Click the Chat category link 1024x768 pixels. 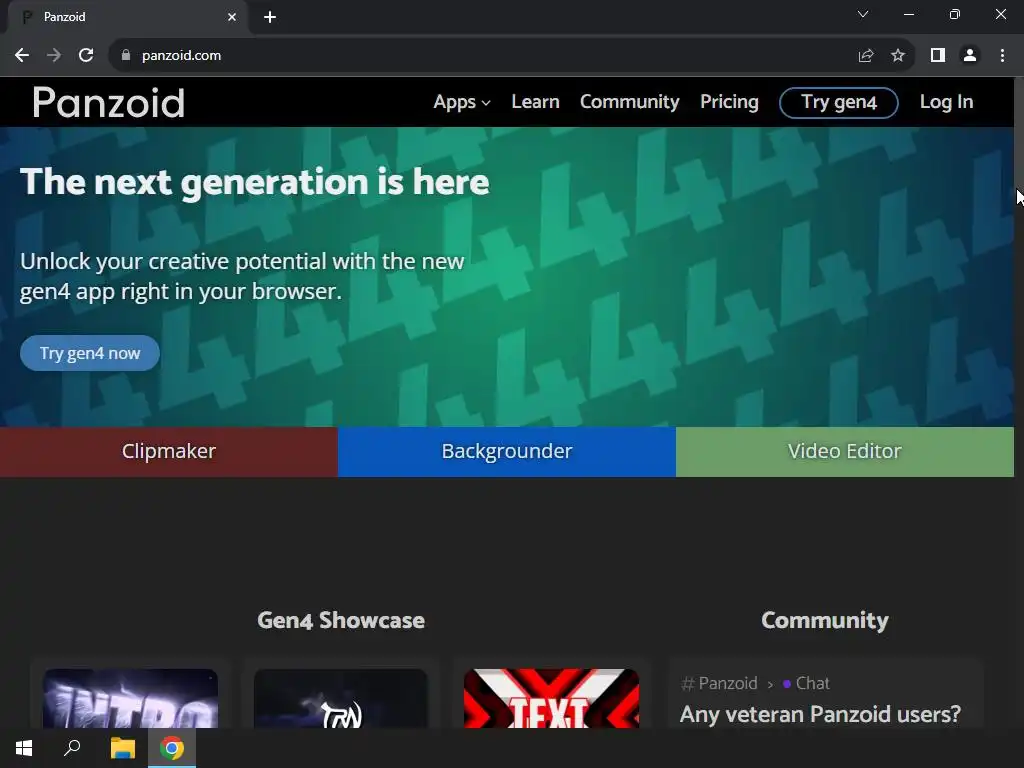(806, 684)
